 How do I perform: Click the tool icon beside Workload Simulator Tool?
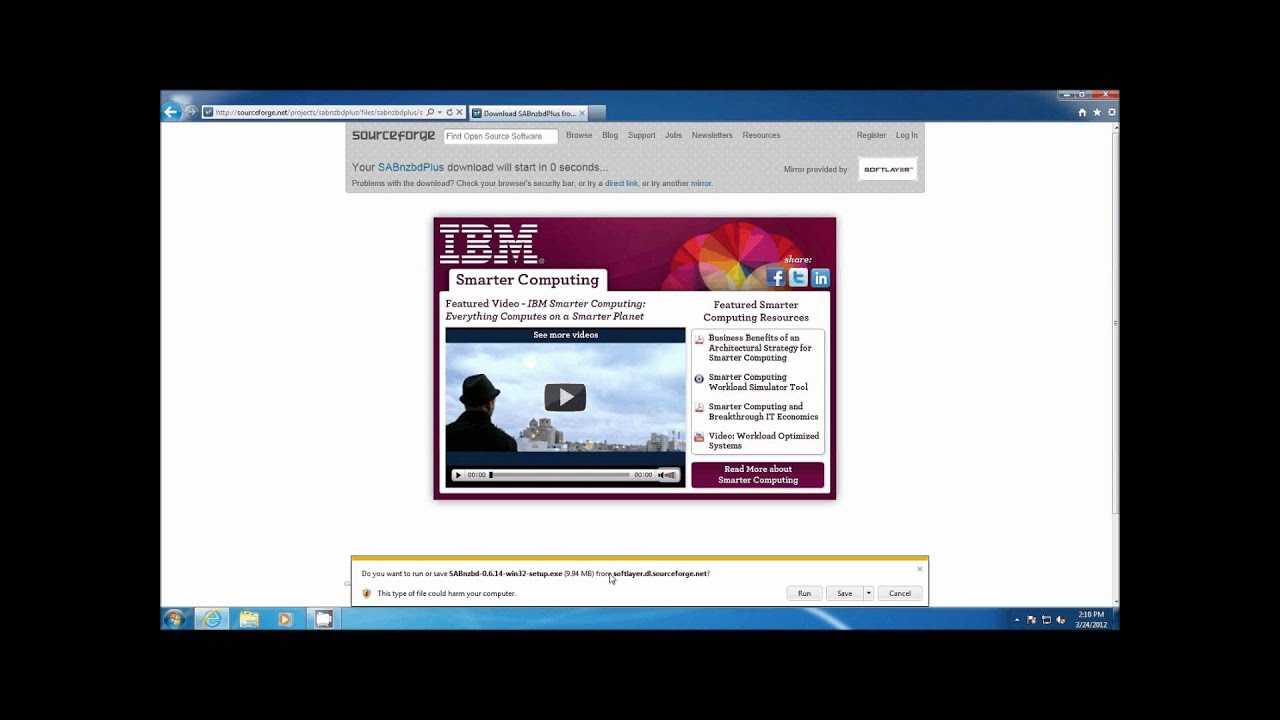699,379
